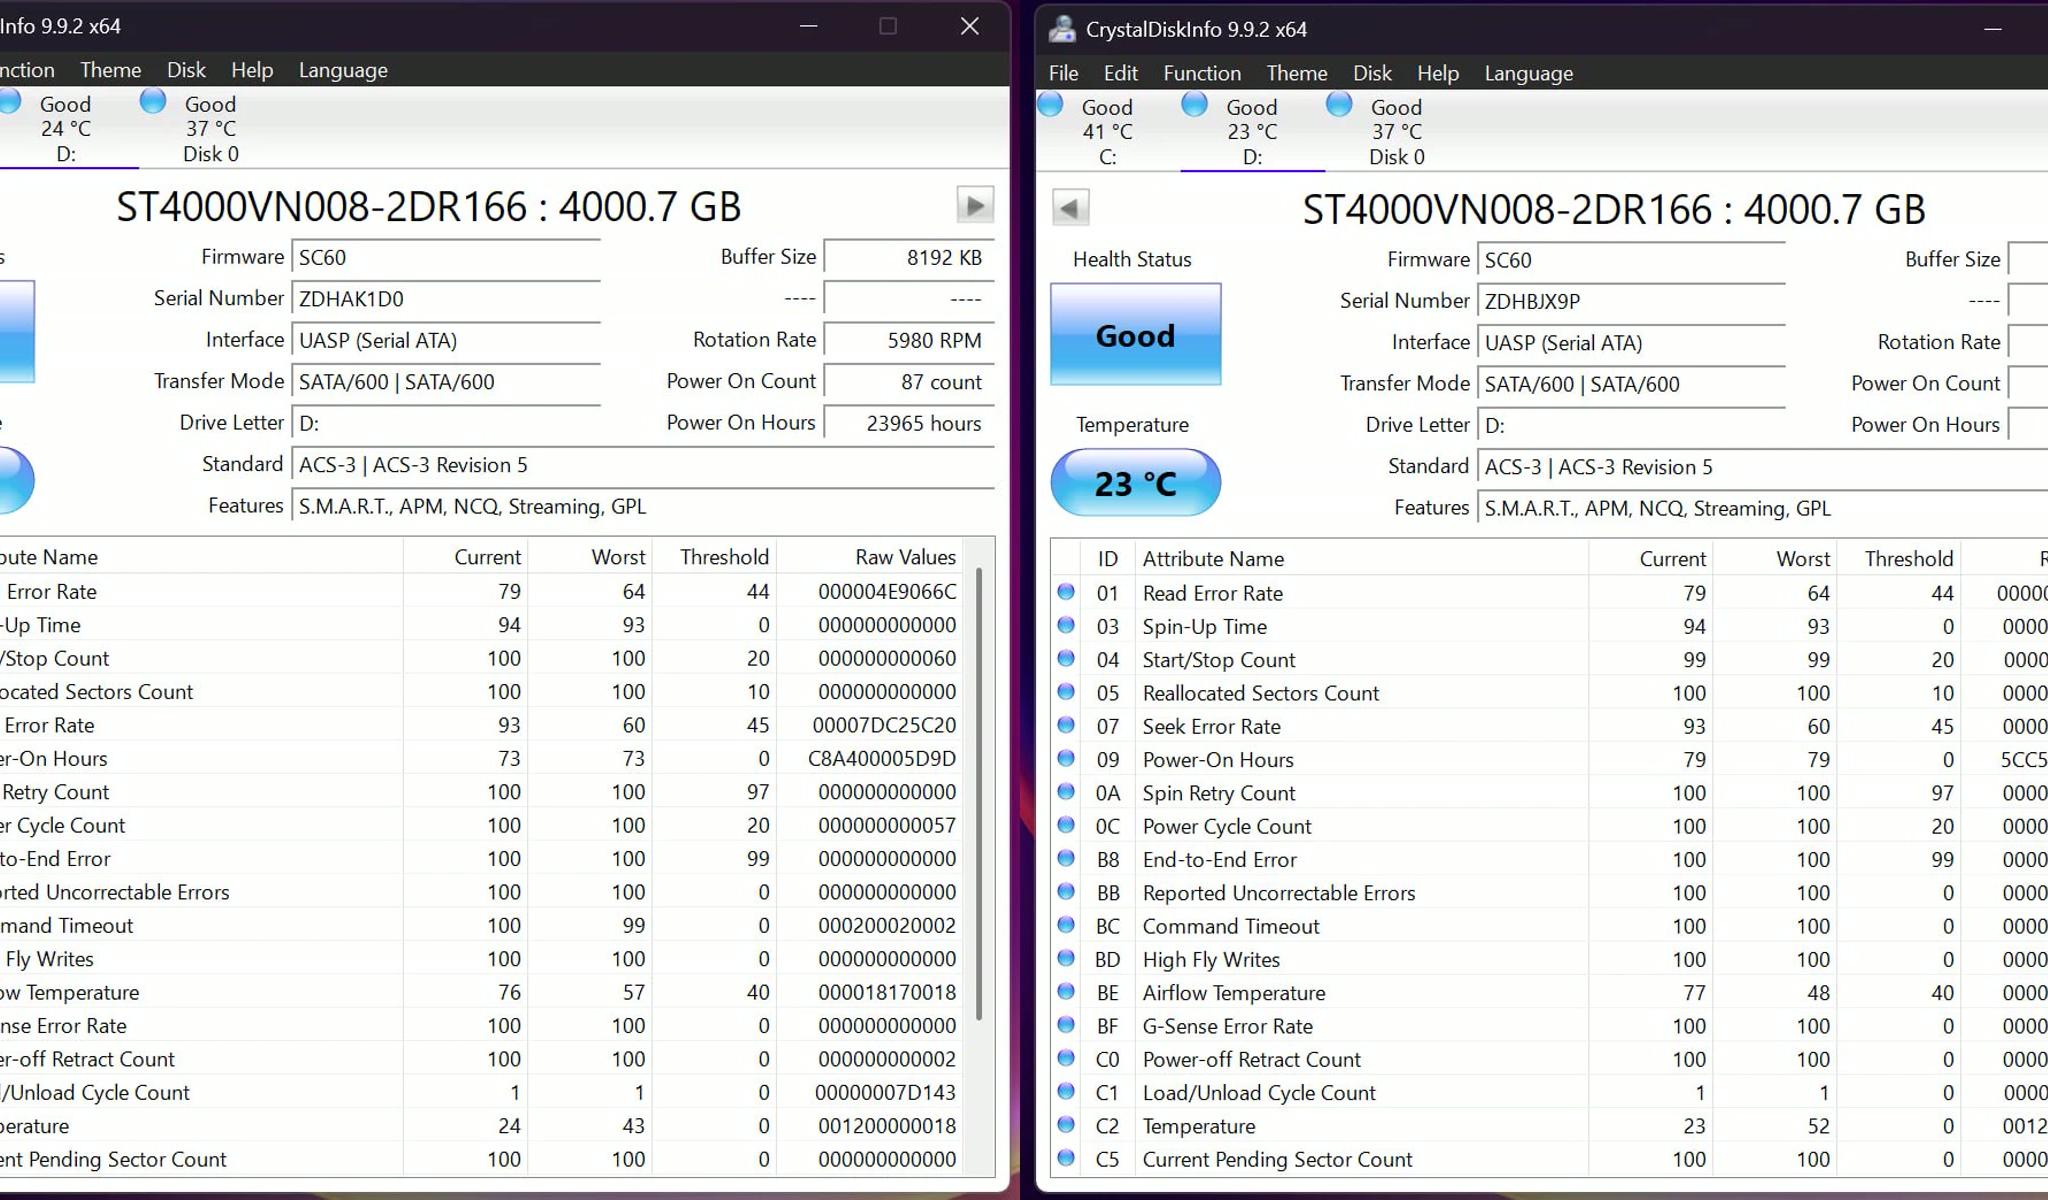The width and height of the screenshot is (2048, 1200).
Task: Open Help menu in left window
Action: click(252, 70)
